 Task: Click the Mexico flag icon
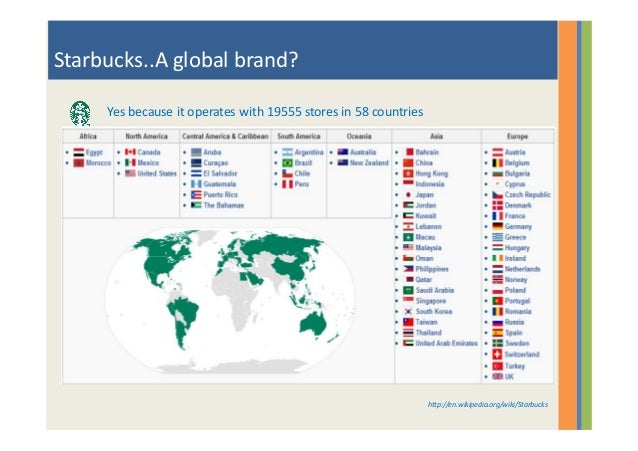130,162
